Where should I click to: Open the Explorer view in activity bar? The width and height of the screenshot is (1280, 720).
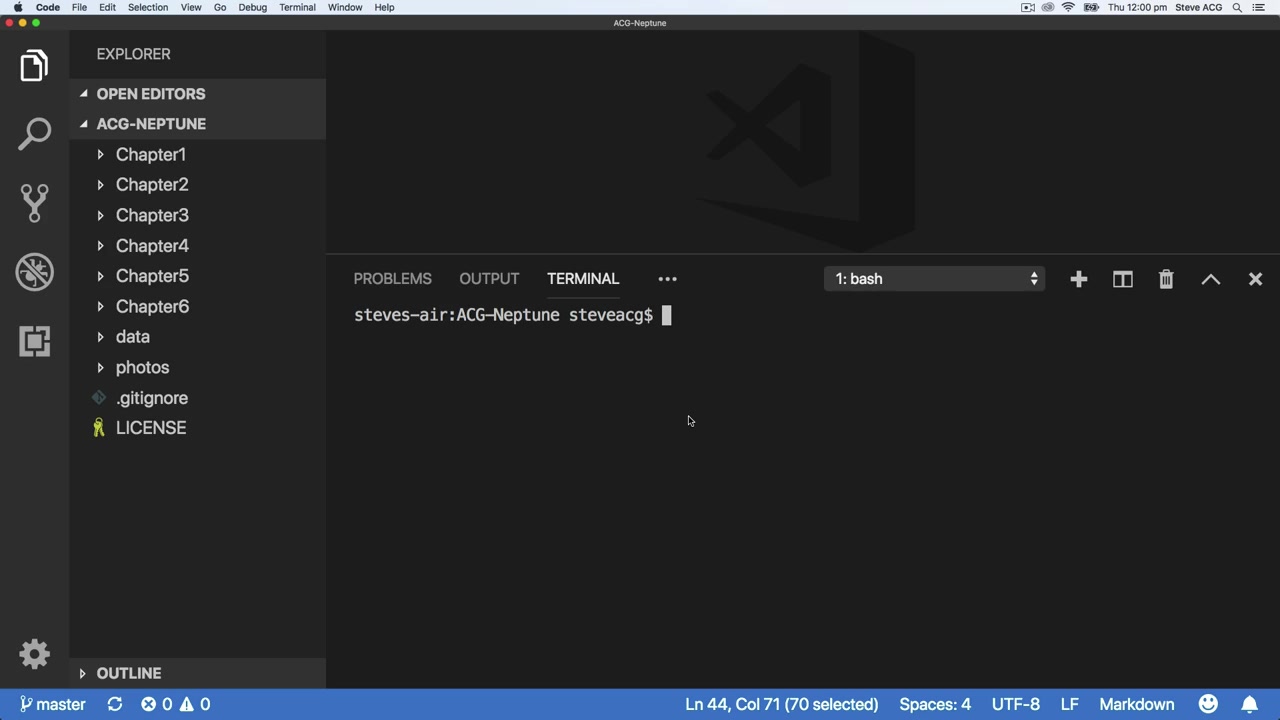pos(34,66)
